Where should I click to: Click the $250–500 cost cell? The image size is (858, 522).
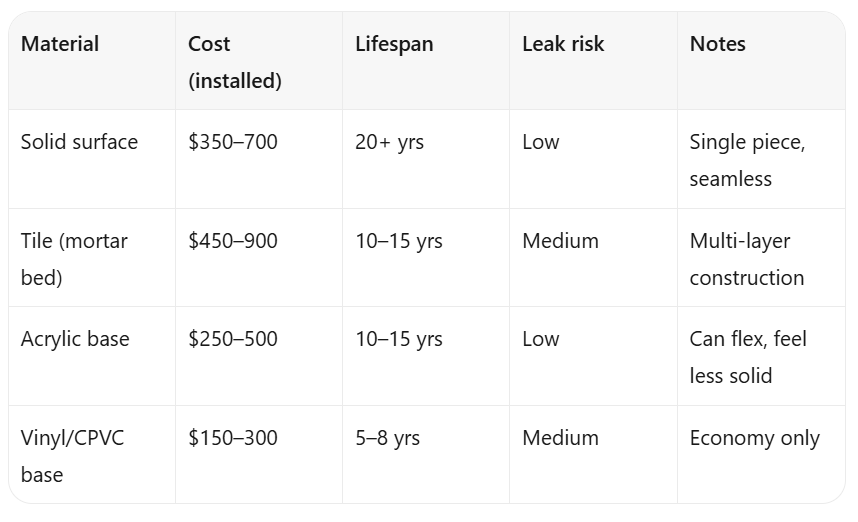259,356
